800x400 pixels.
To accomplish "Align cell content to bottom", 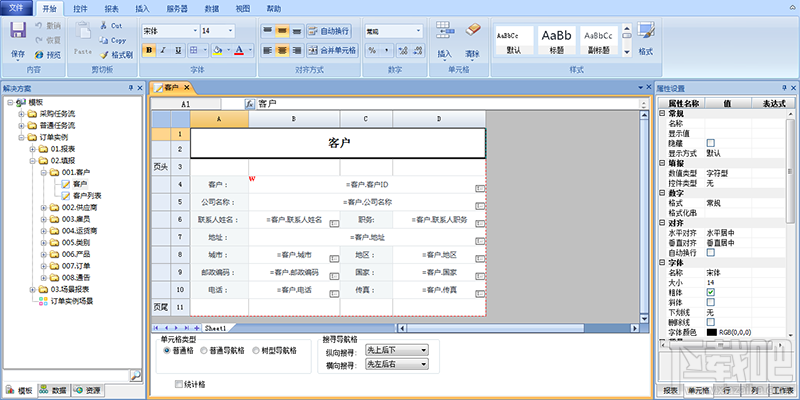I will click(x=297, y=31).
